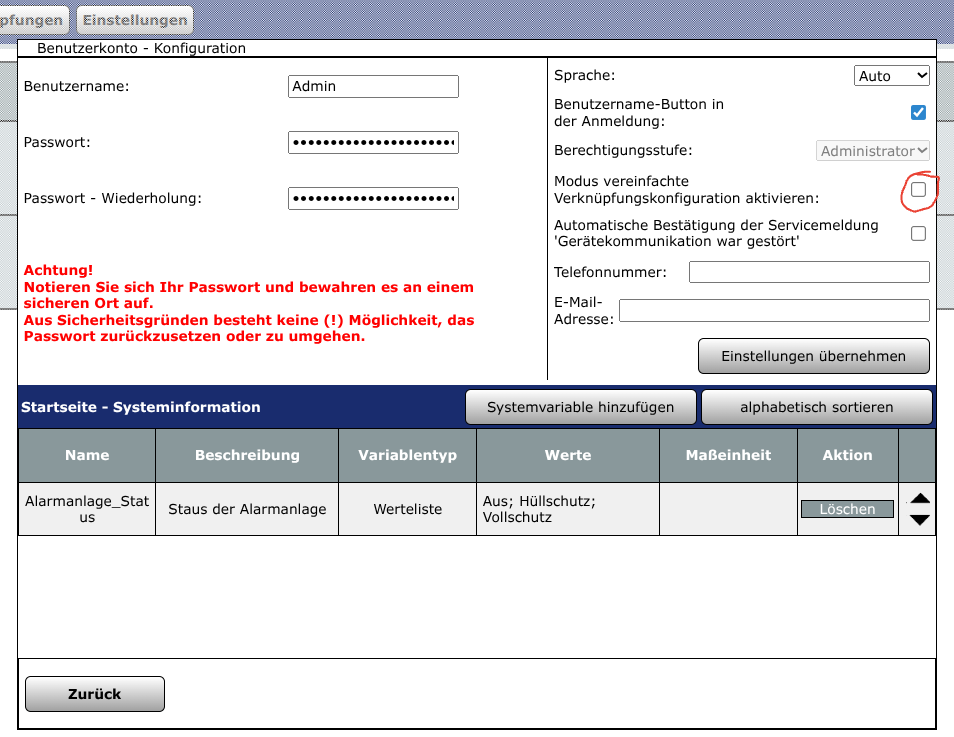Uncheck Benutzername-Button in der Anmeldung checkbox
The image size is (954, 737).
(x=918, y=113)
